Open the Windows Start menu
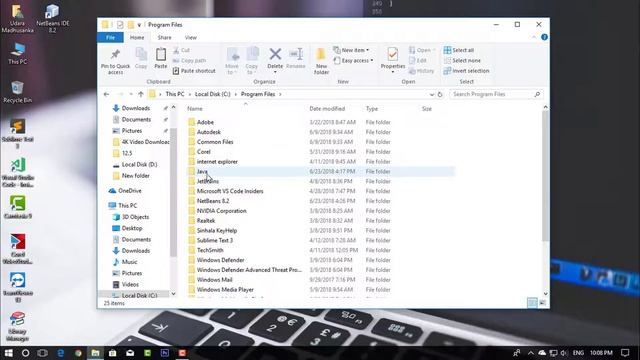The image size is (640, 360). 8,353
